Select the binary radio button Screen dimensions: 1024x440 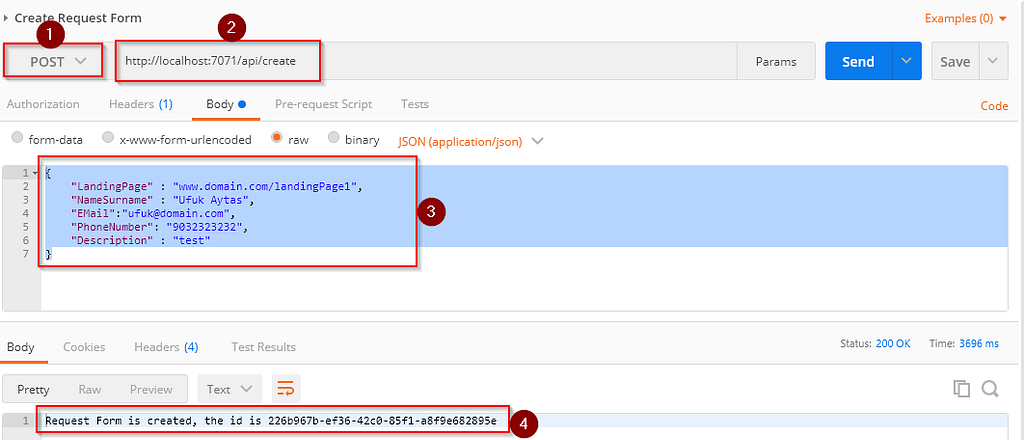[x=334, y=138]
